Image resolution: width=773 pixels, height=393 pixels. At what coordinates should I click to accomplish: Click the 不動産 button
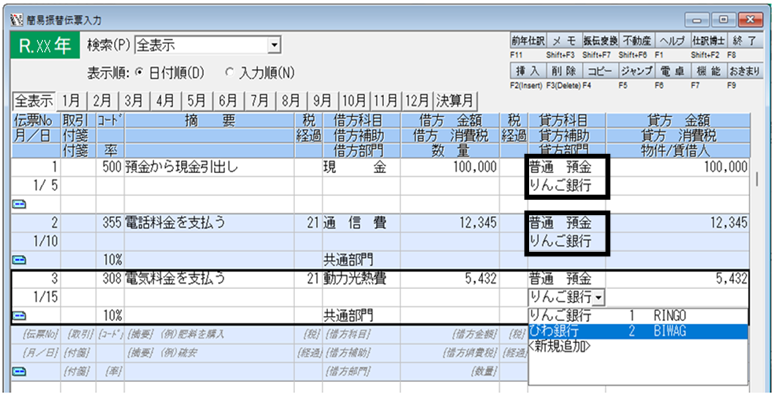(636, 41)
